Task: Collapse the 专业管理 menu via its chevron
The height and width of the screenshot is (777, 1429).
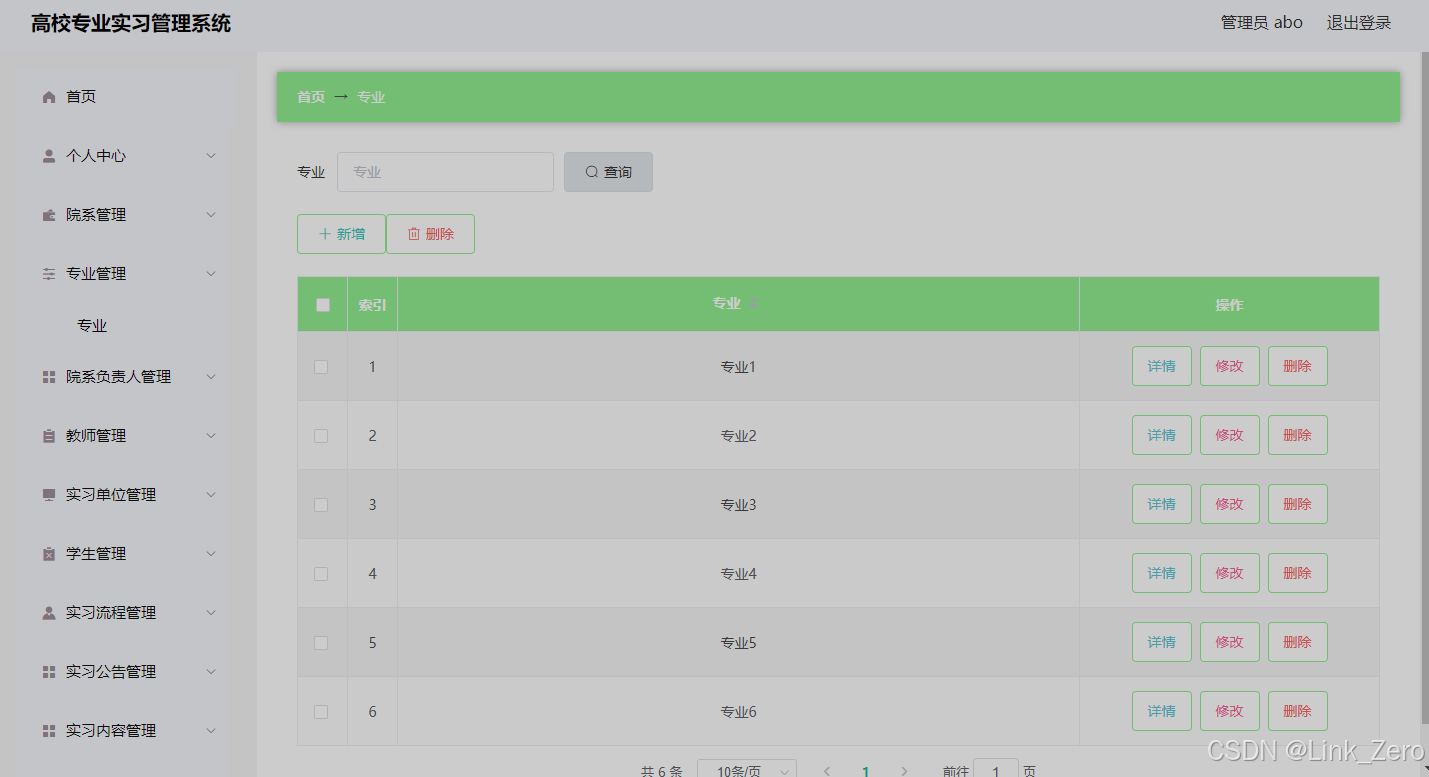Action: [x=211, y=272]
